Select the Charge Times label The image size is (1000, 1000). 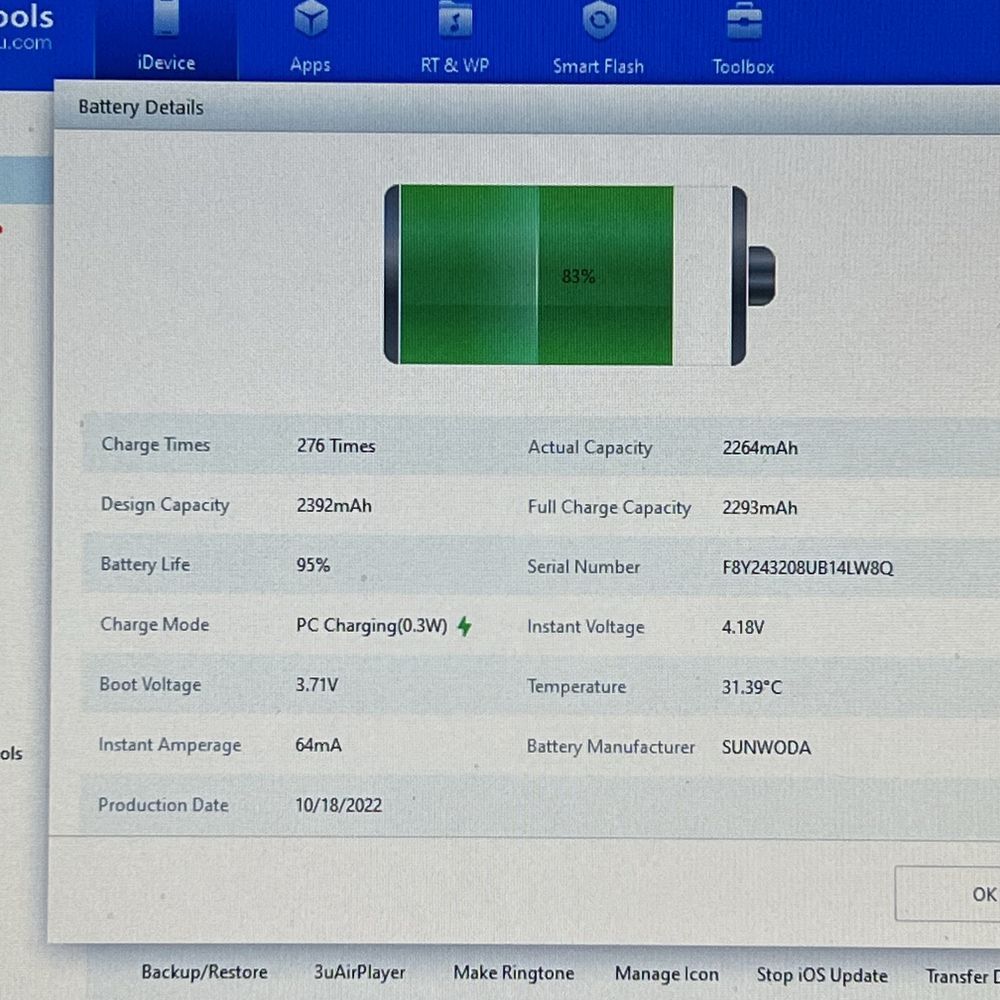click(156, 445)
